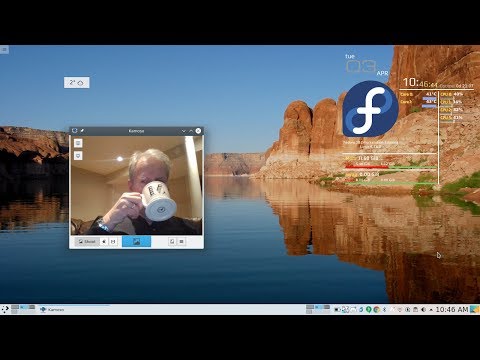Toggle the pin icon in Kamoso titlebar

(82, 131)
